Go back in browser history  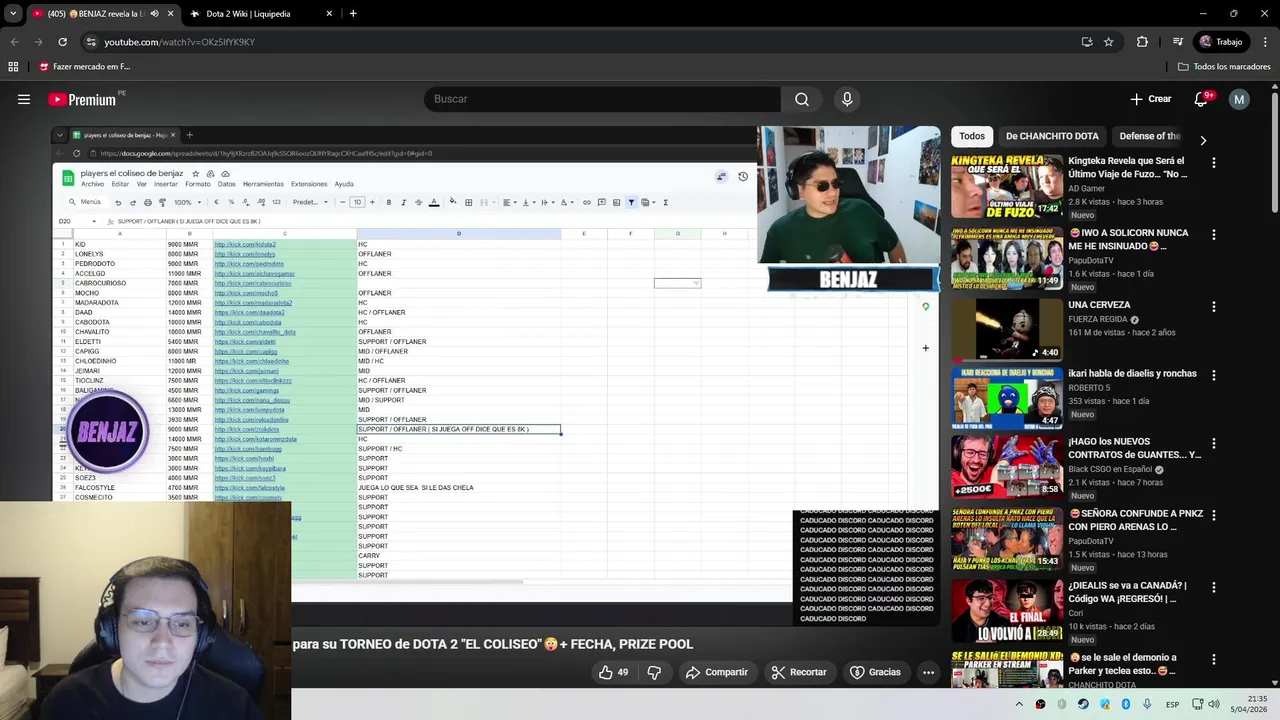14,42
